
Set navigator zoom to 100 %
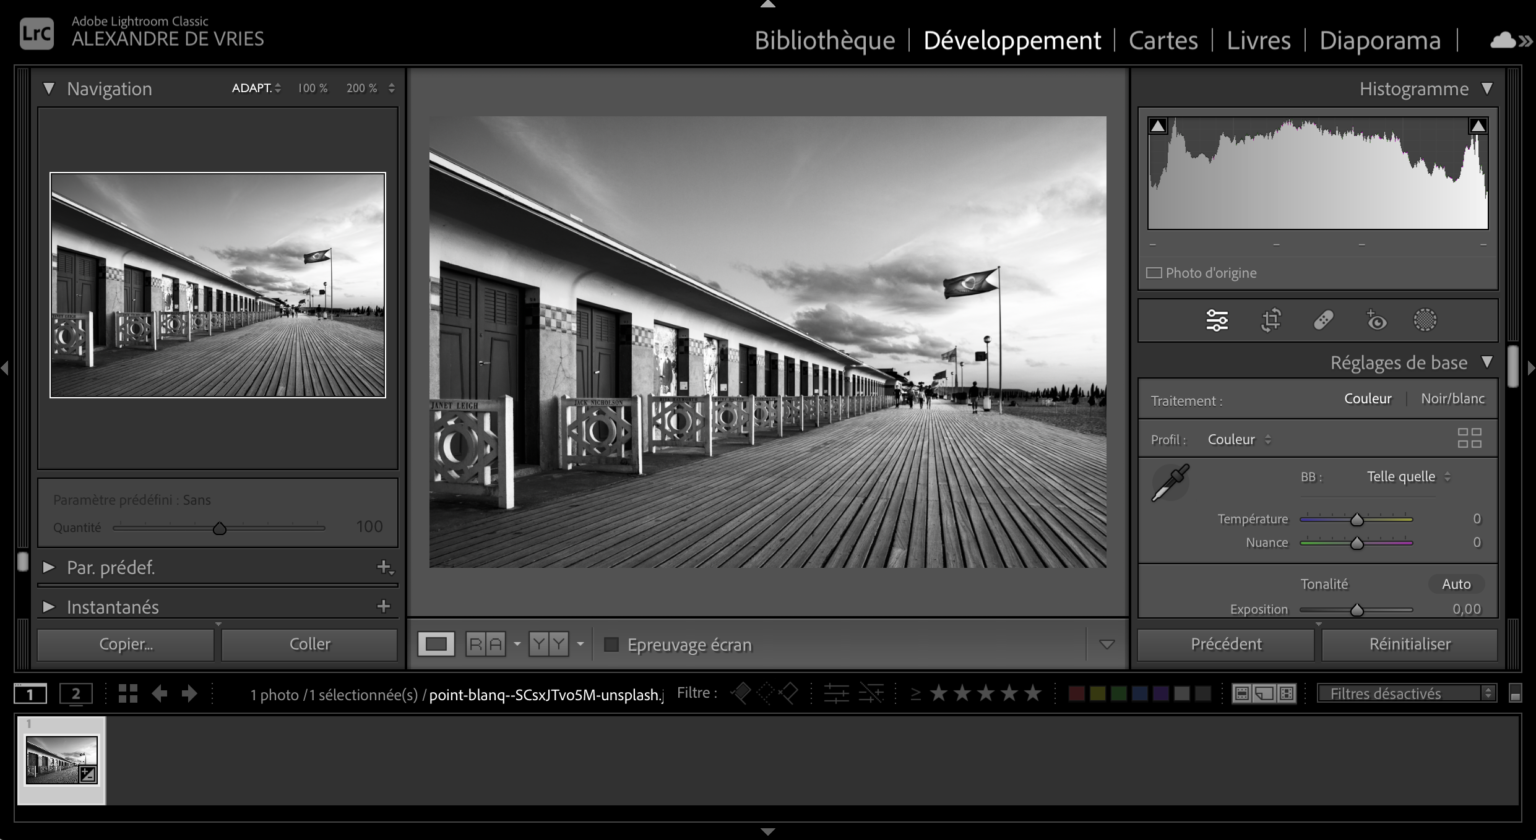[x=312, y=88]
